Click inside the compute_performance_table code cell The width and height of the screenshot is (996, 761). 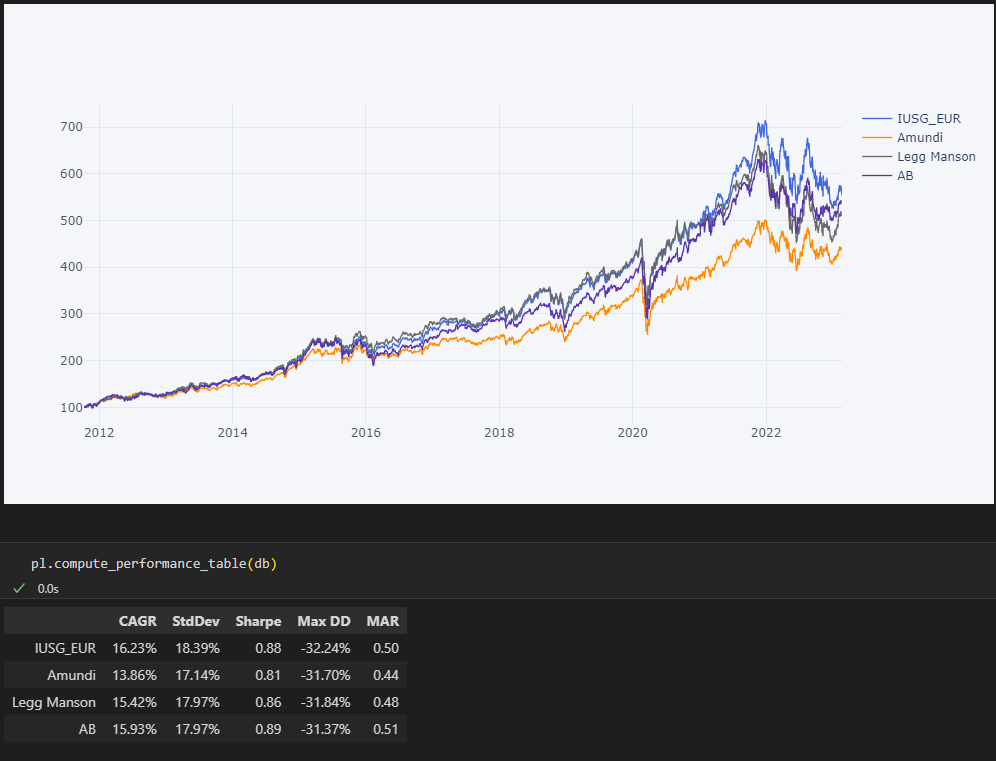pos(153,564)
